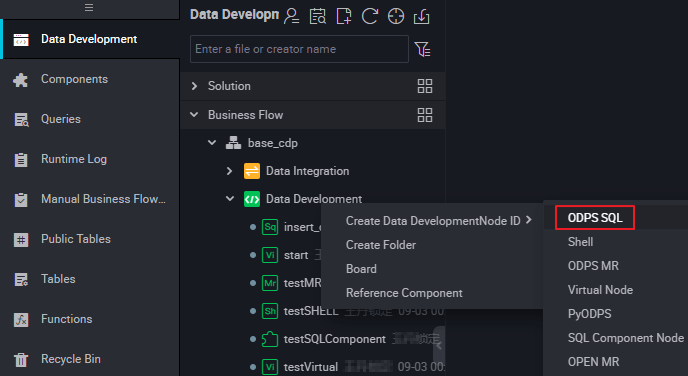This screenshot has height=376, width=688.
Task: Open the Data Development sidebar section
Action: [x=90, y=39]
